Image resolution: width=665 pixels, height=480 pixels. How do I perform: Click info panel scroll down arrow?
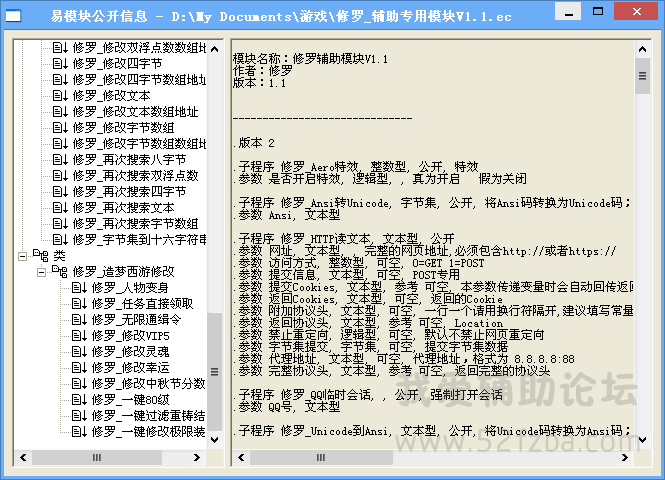point(643,440)
